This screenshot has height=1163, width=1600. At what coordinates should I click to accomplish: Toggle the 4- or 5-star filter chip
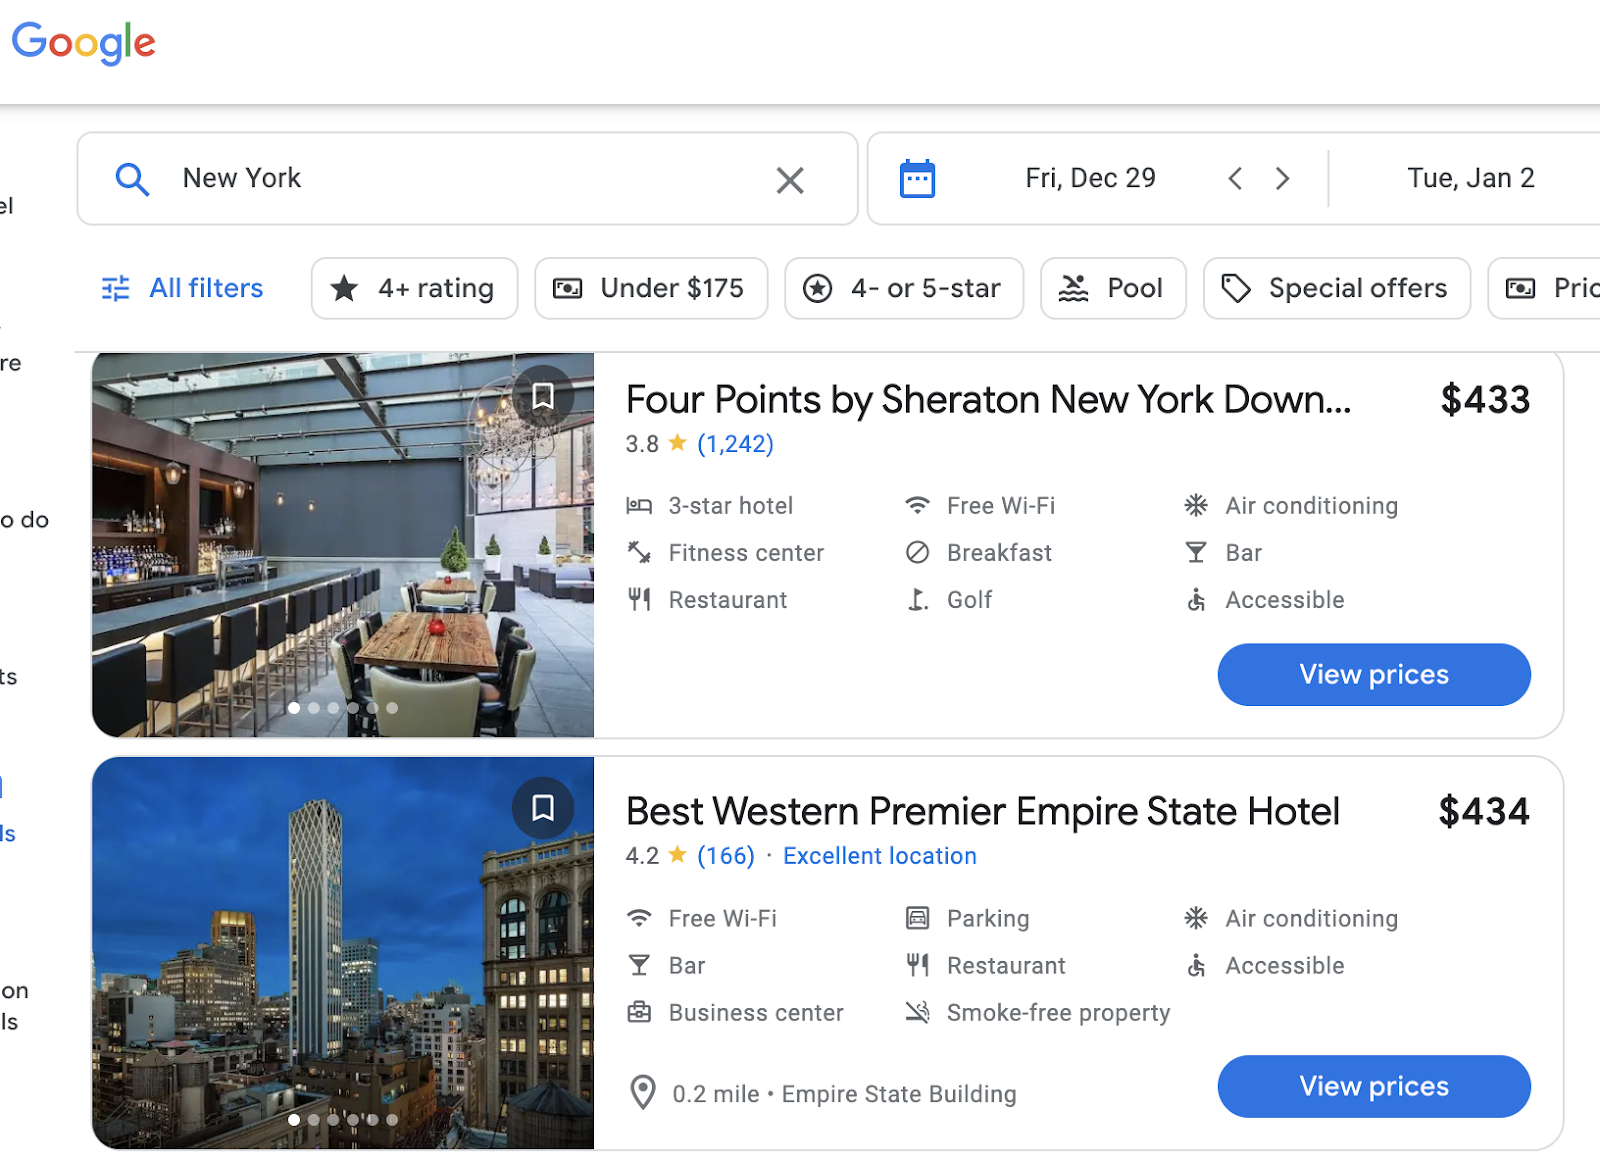(904, 288)
